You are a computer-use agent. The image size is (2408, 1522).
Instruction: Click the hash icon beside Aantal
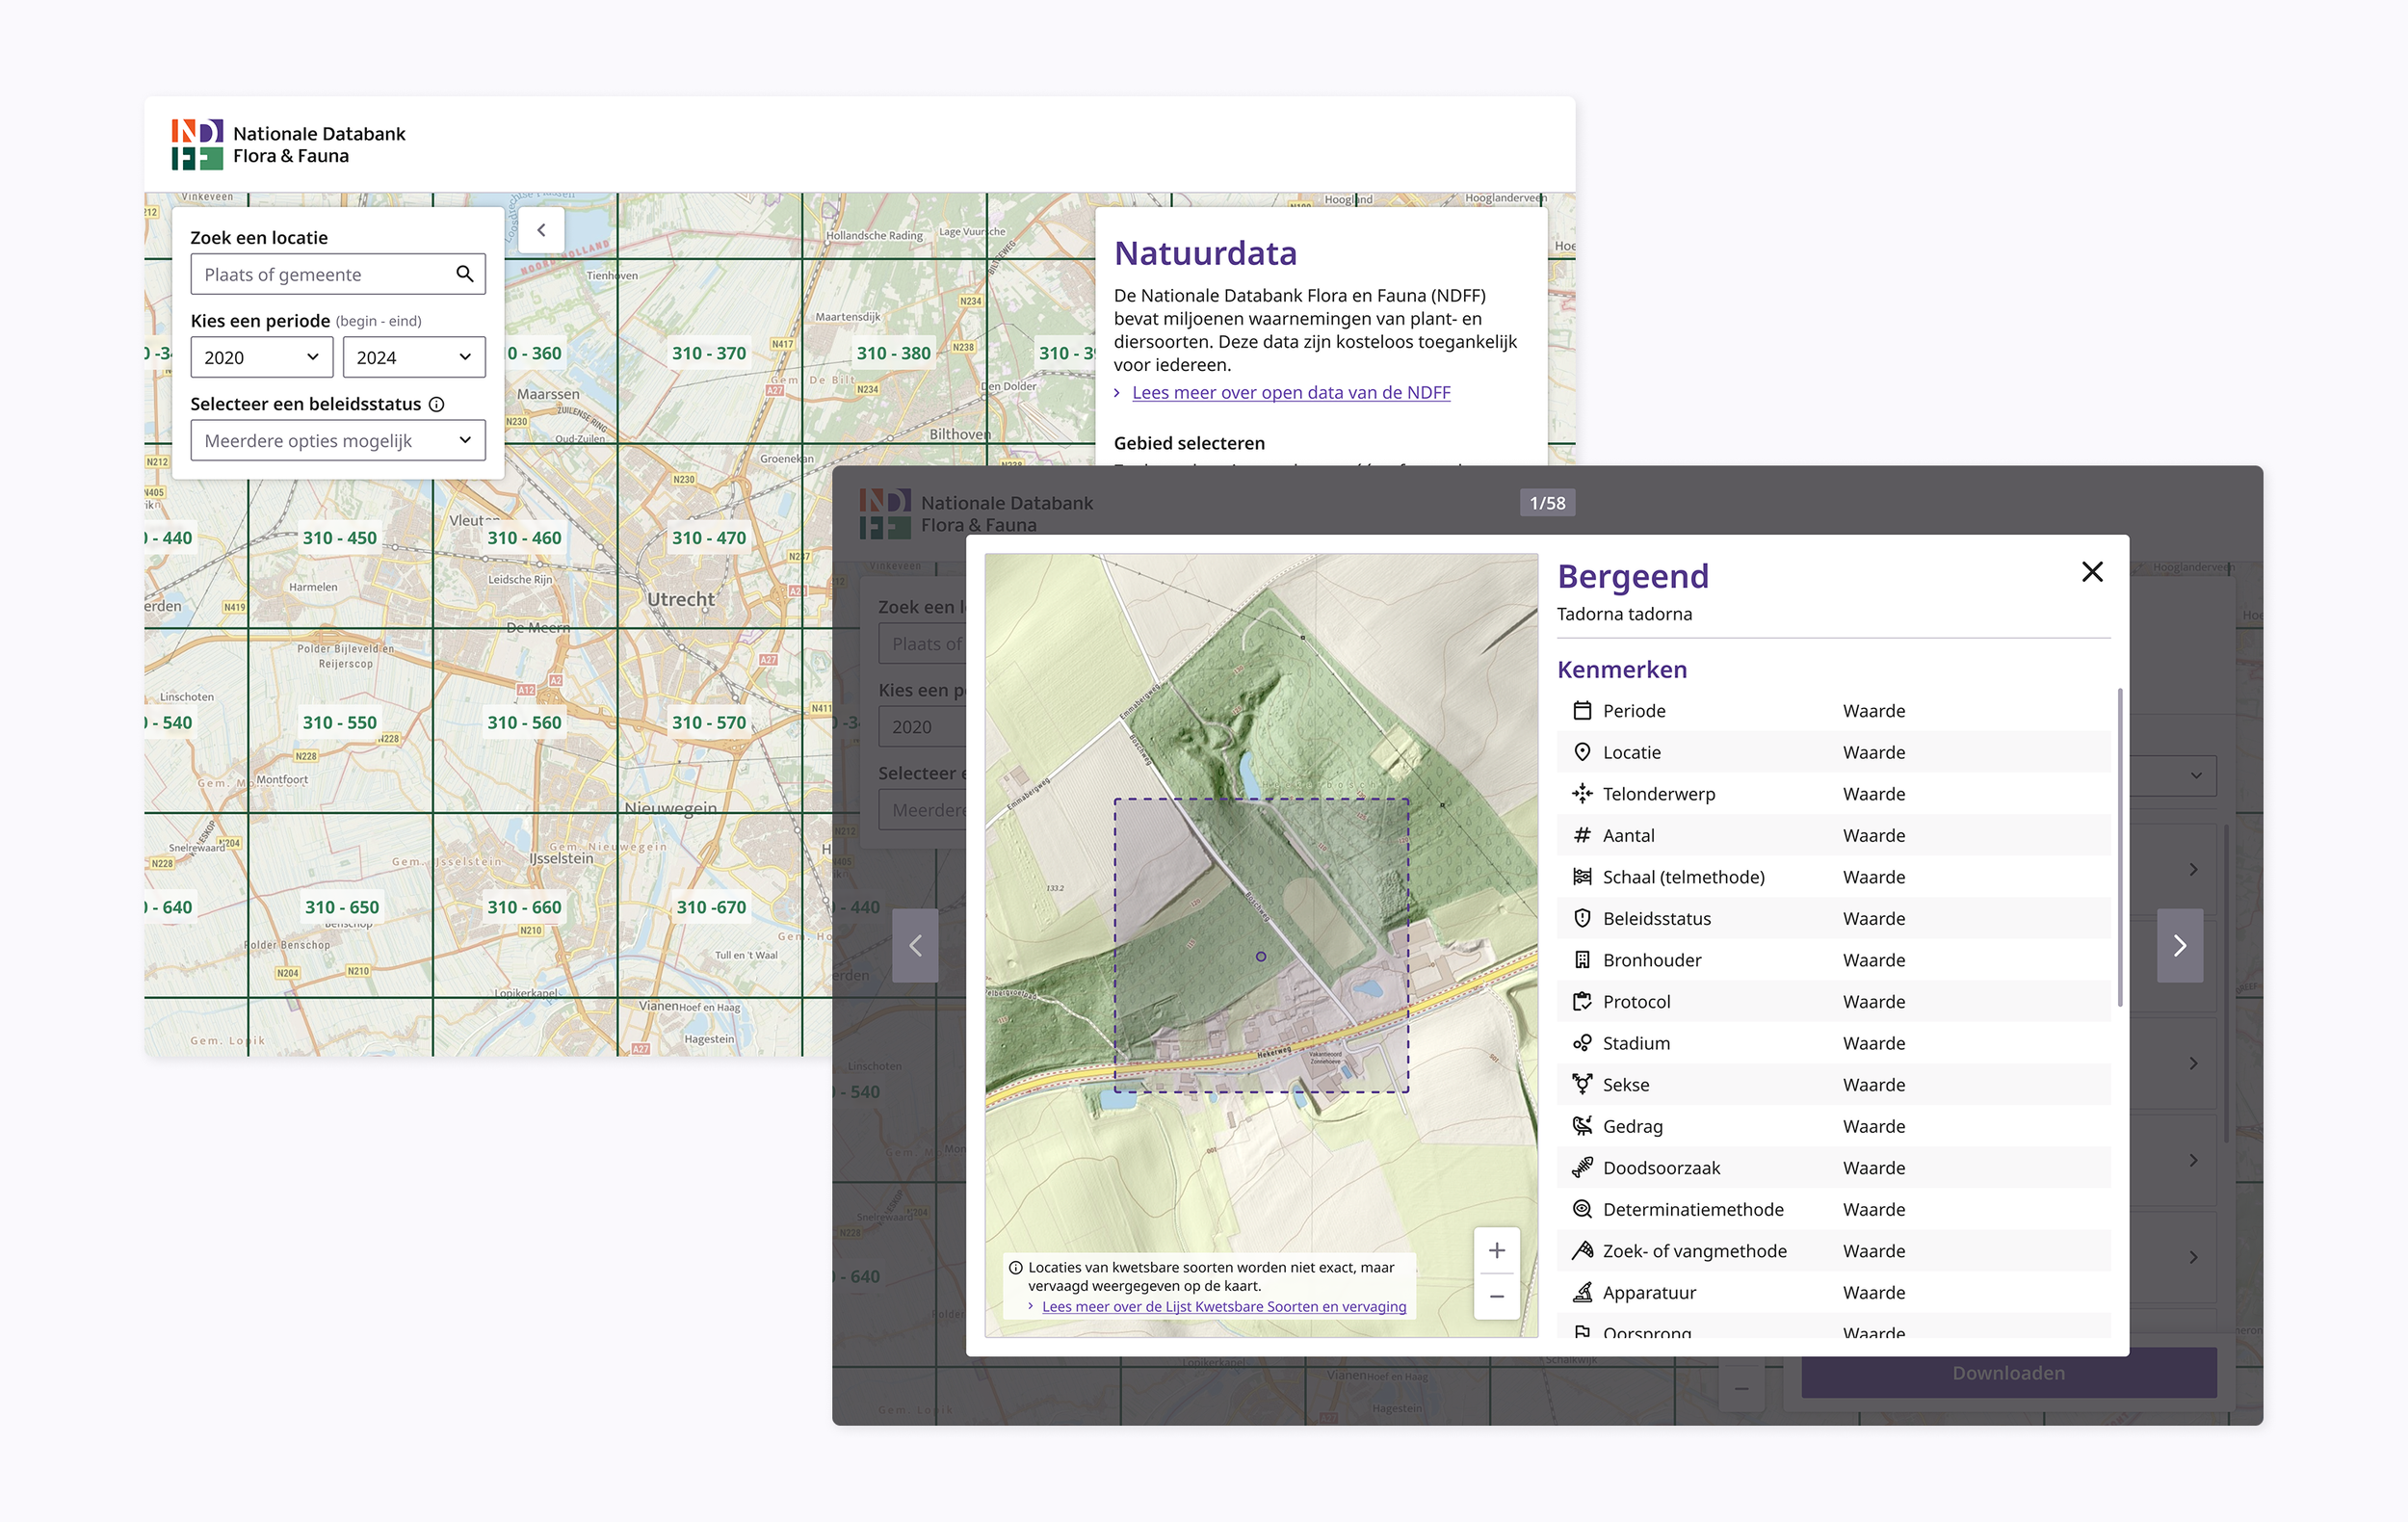click(1582, 835)
